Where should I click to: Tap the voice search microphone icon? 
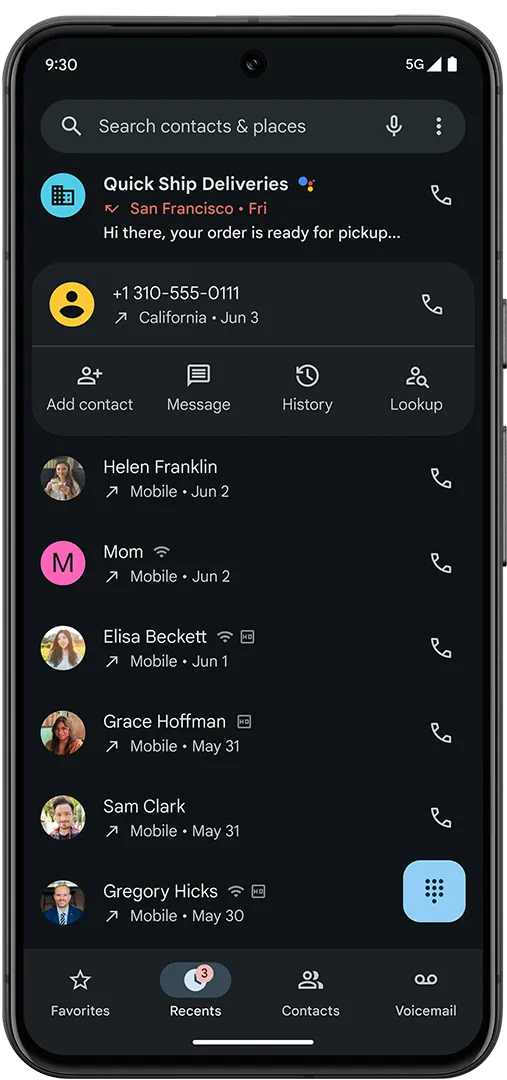pos(394,126)
